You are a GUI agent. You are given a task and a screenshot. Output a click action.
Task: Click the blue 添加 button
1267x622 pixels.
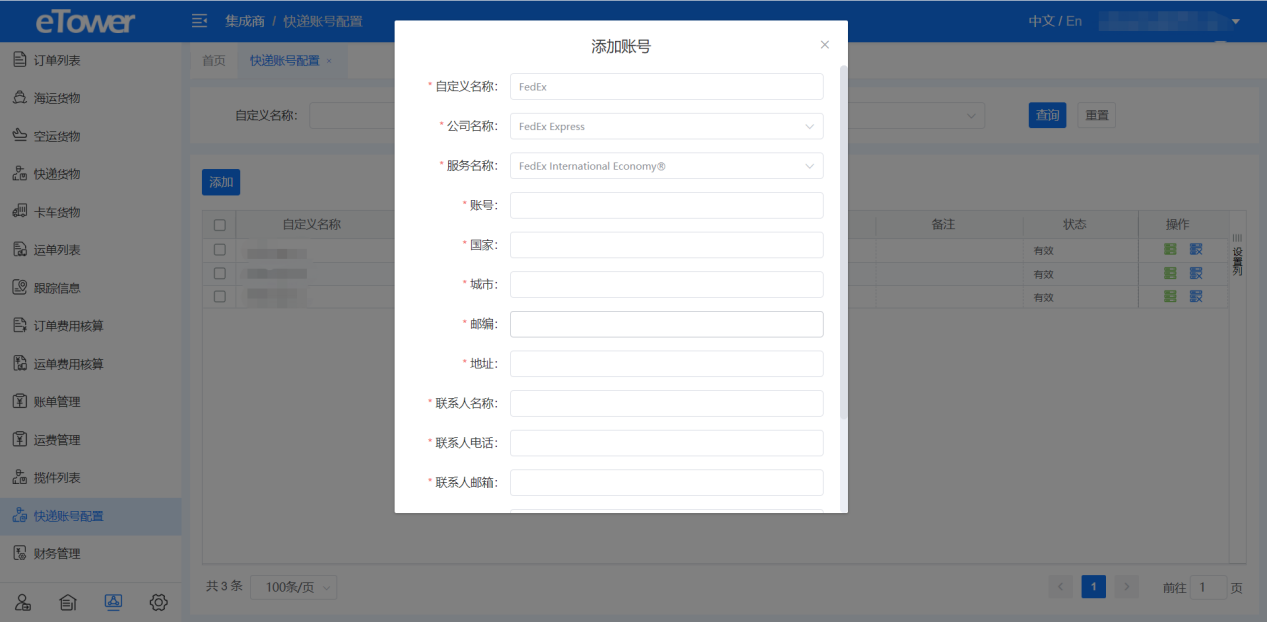pyautogui.click(x=221, y=182)
